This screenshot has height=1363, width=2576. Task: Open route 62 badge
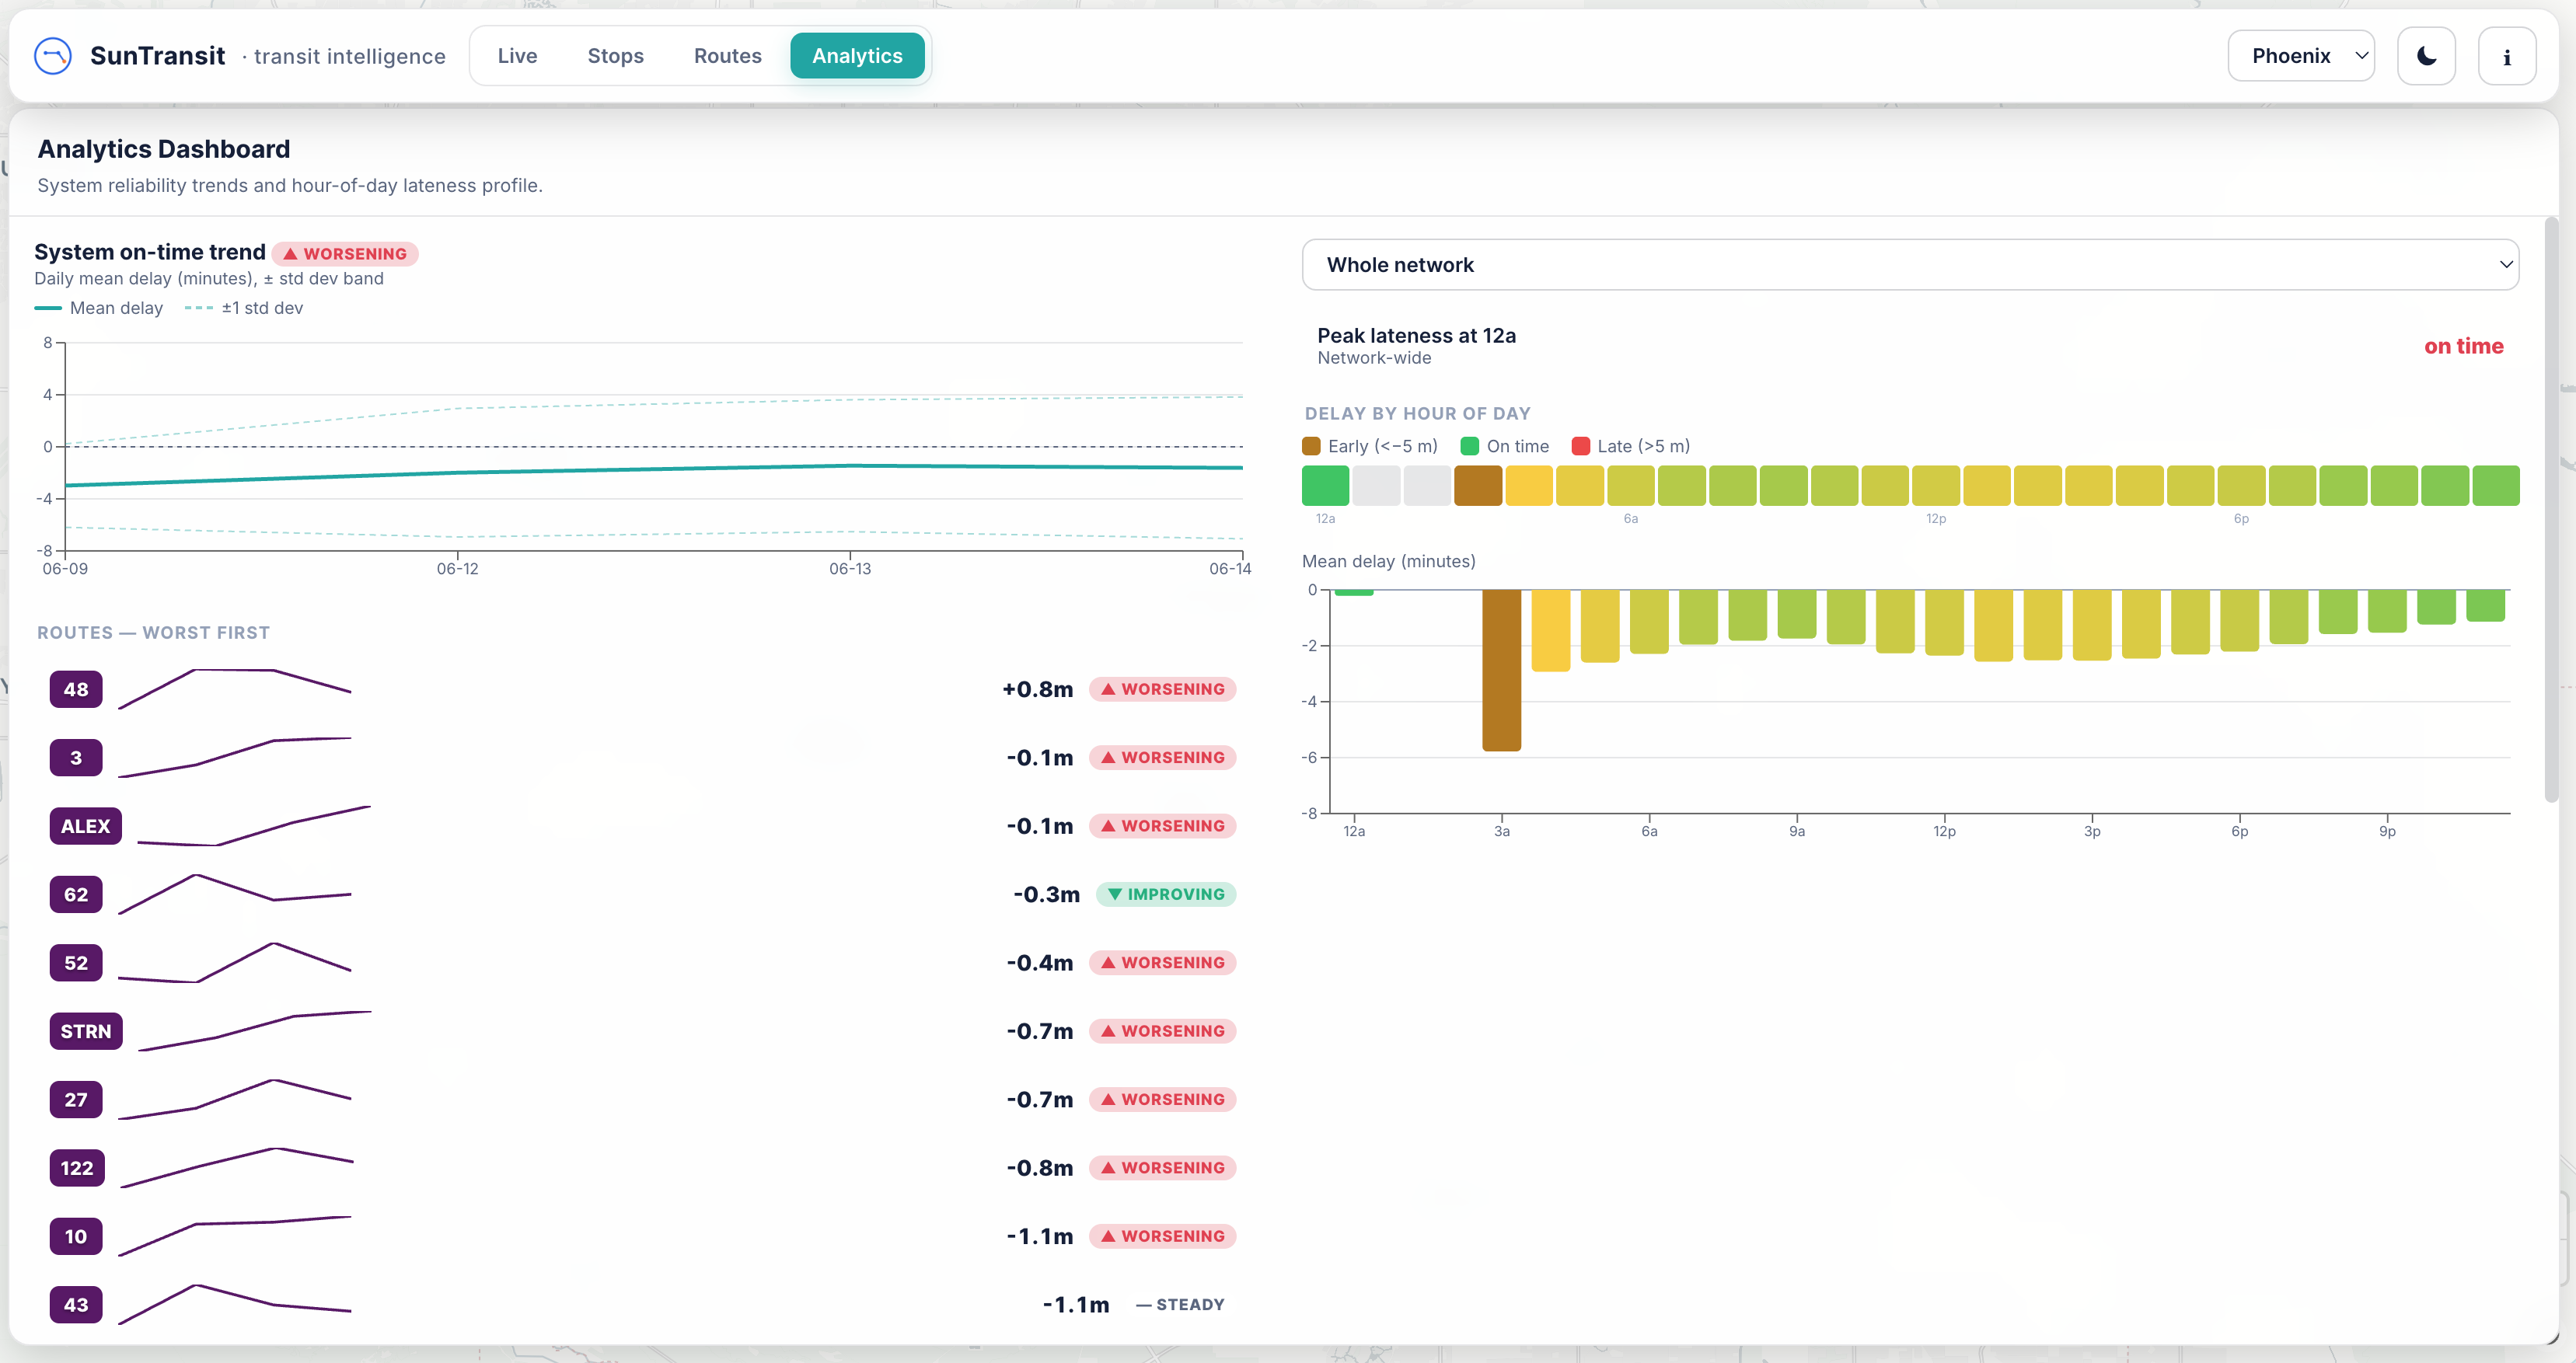pos(76,894)
